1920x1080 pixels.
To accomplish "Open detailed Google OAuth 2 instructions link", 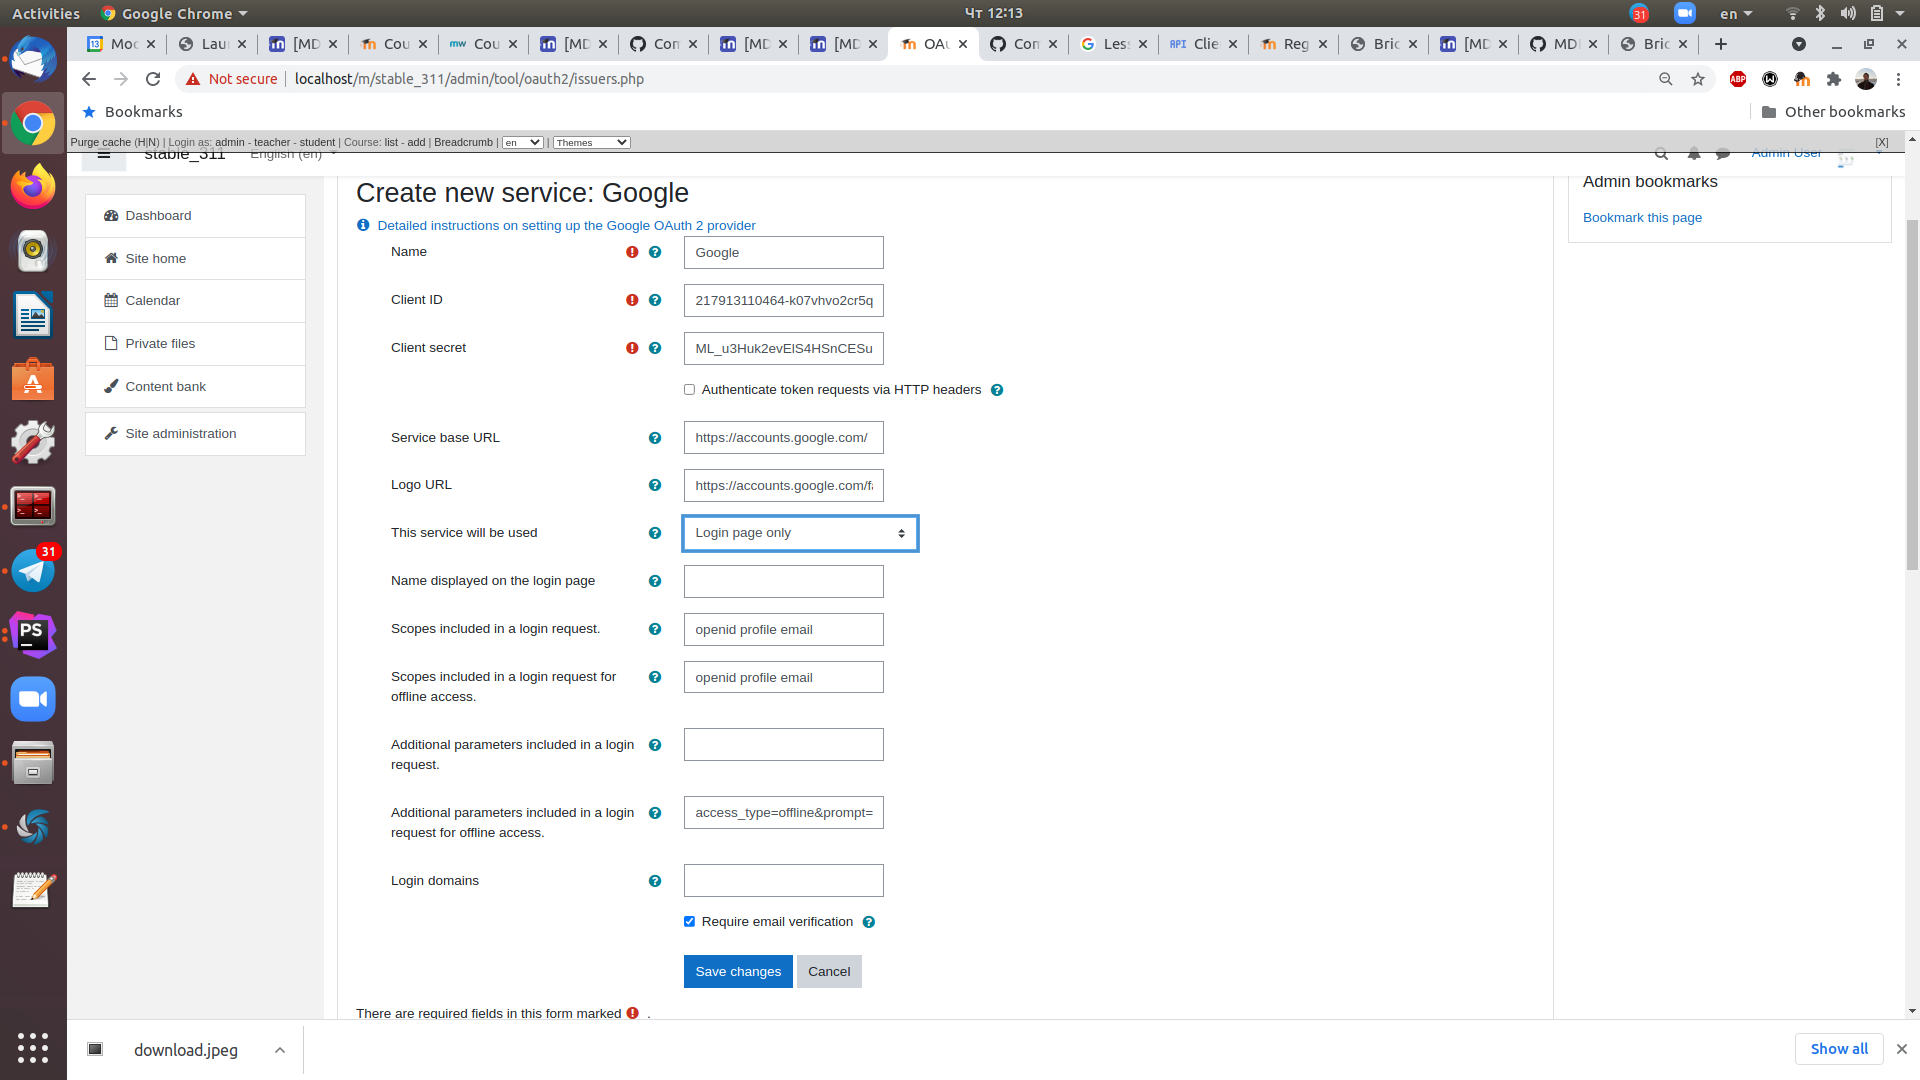I will (566, 226).
